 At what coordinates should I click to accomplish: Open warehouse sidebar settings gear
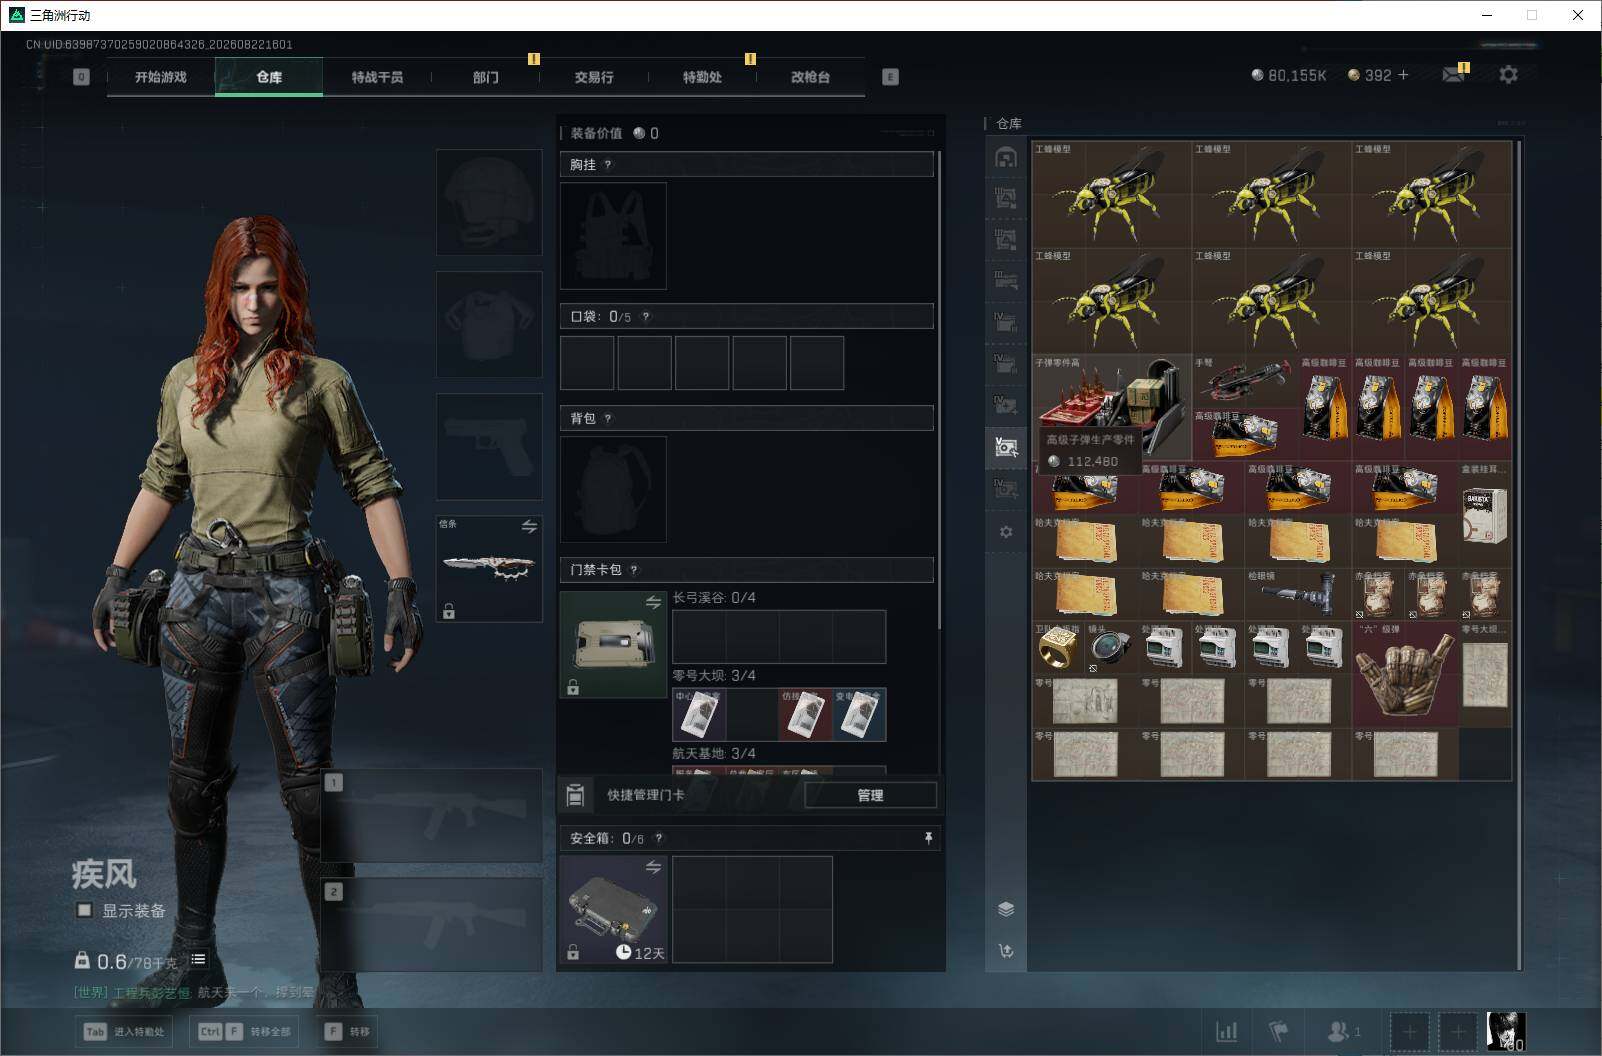click(x=1006, y=532)
